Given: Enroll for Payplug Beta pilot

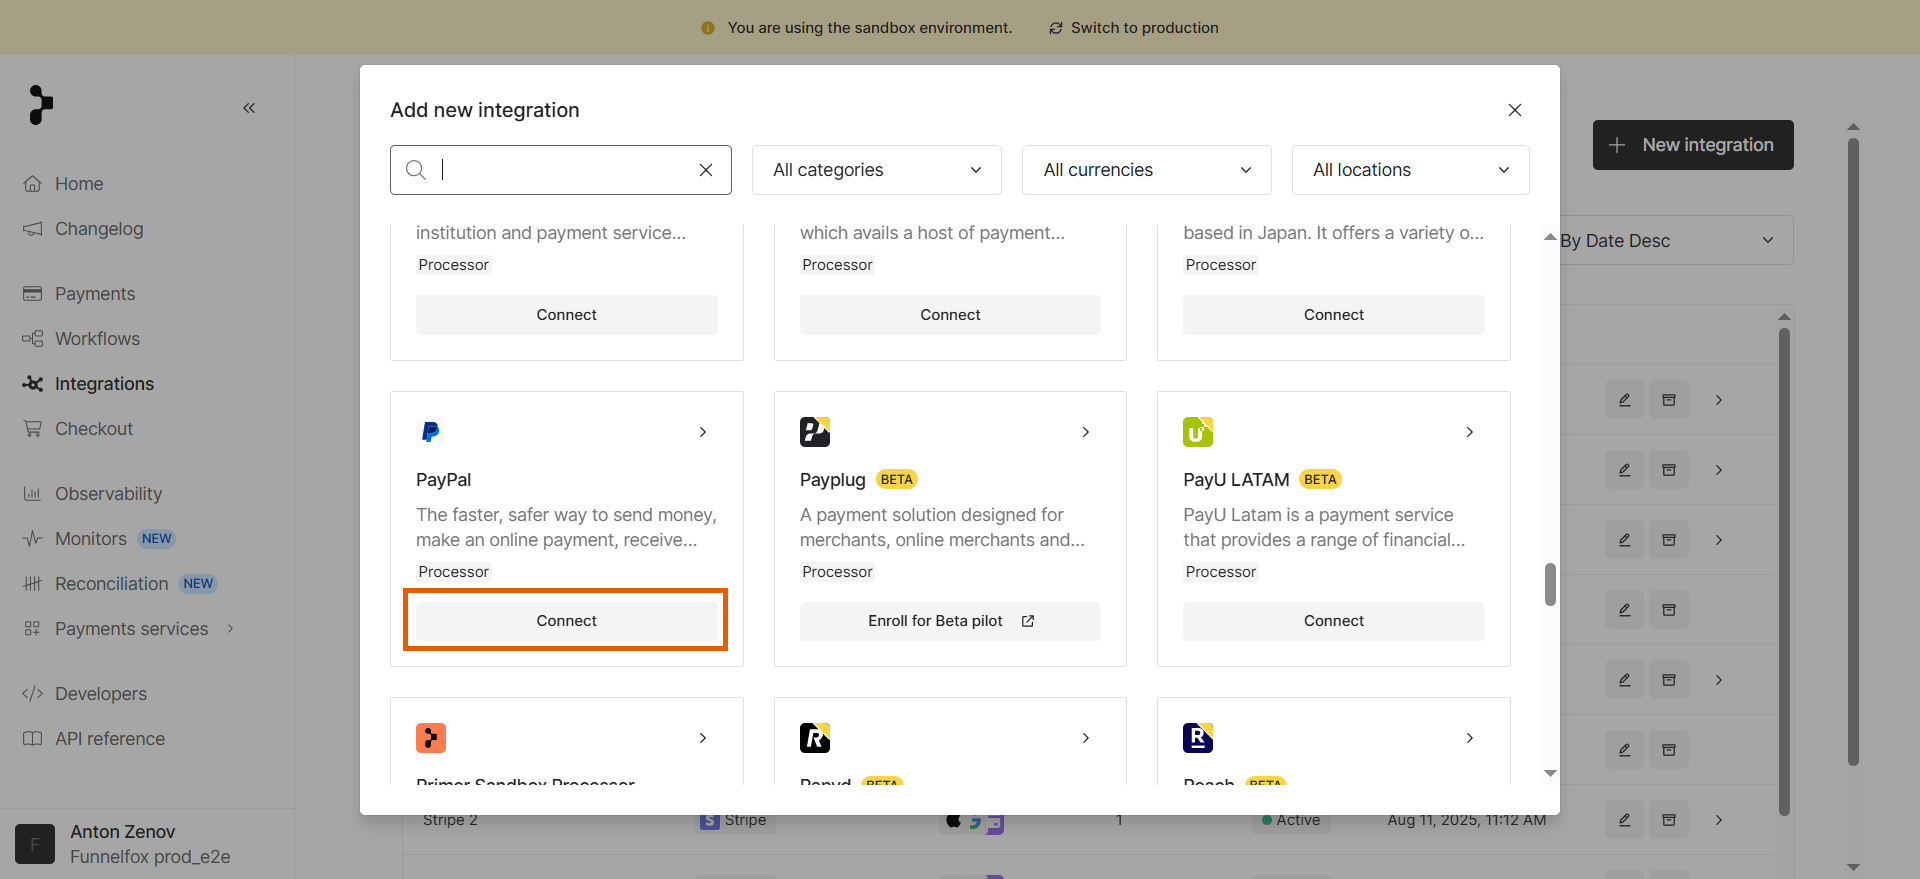Looking at the screenshot, I should (950, 621).
